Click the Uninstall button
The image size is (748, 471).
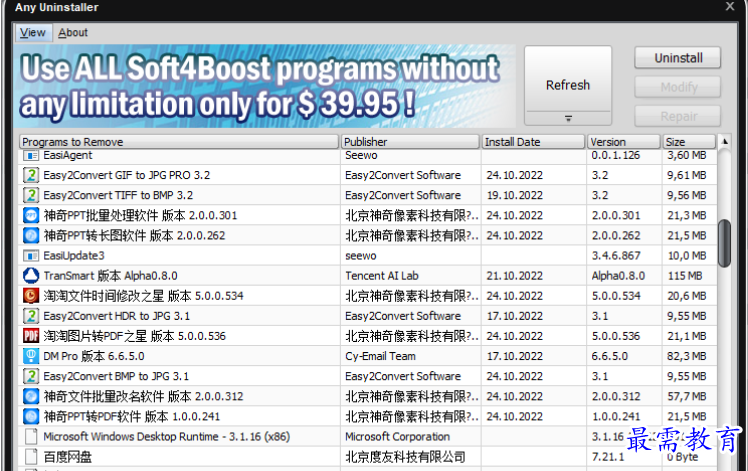click(678, 58)
